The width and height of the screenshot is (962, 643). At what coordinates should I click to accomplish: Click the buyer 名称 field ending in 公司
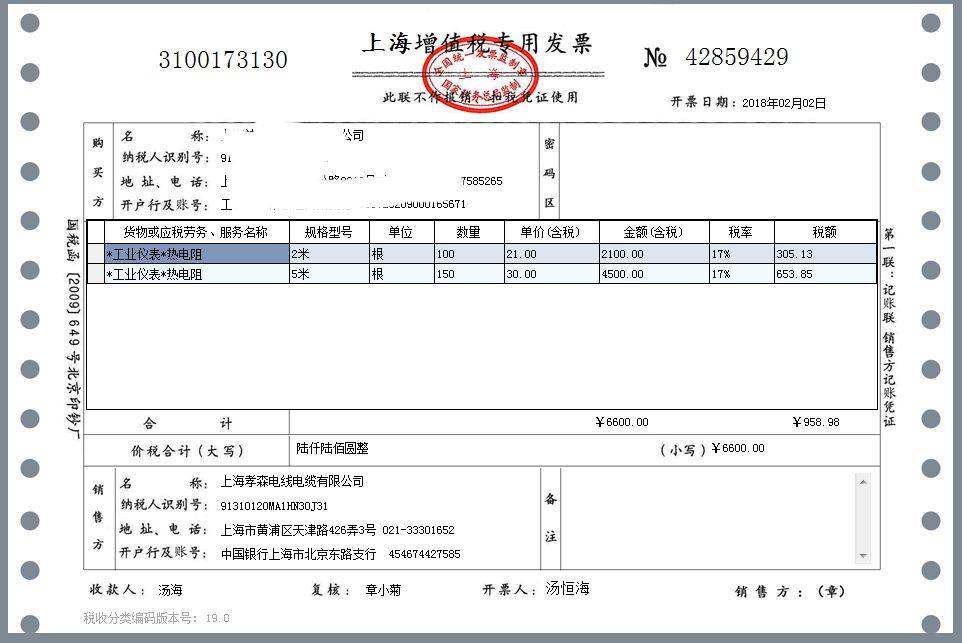pyautogui.click(x=293, y=134)
